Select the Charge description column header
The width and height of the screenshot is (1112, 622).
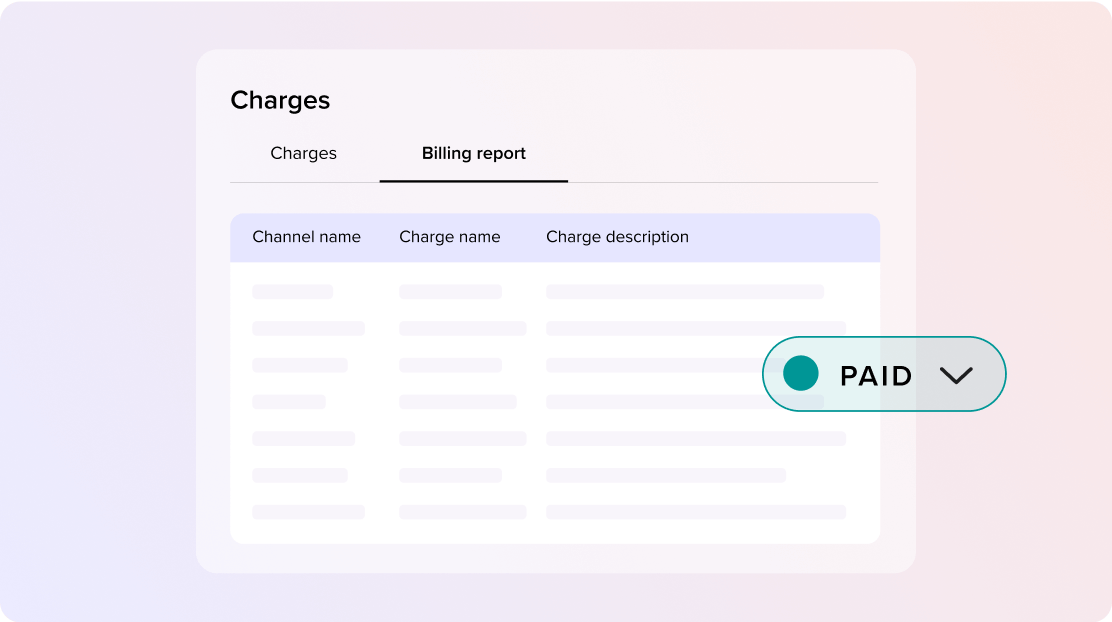click(617, 237)
